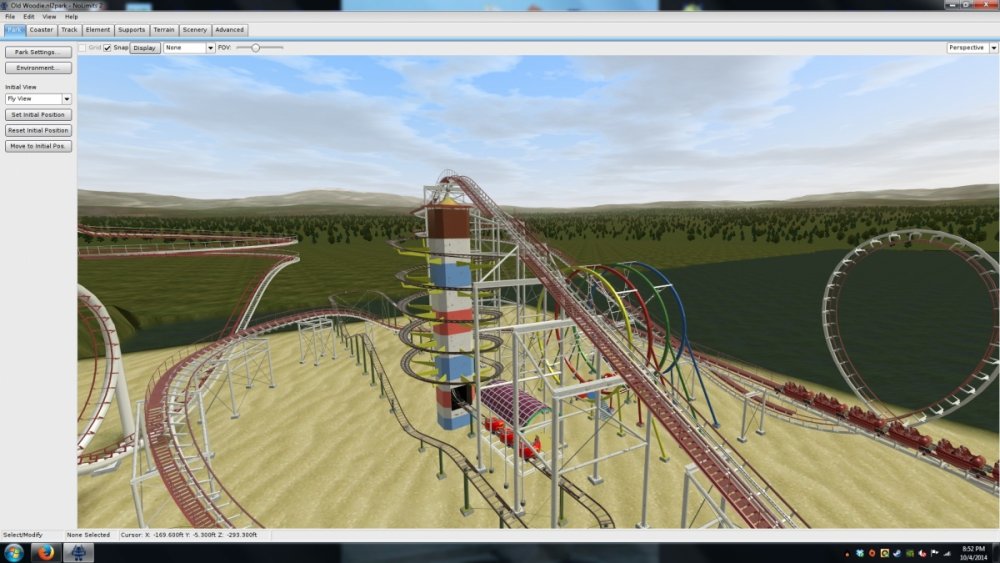Switch to the Coaster tab
Image resolution: width=1000 pixels, height=563 pixels.
click(41, 30)
